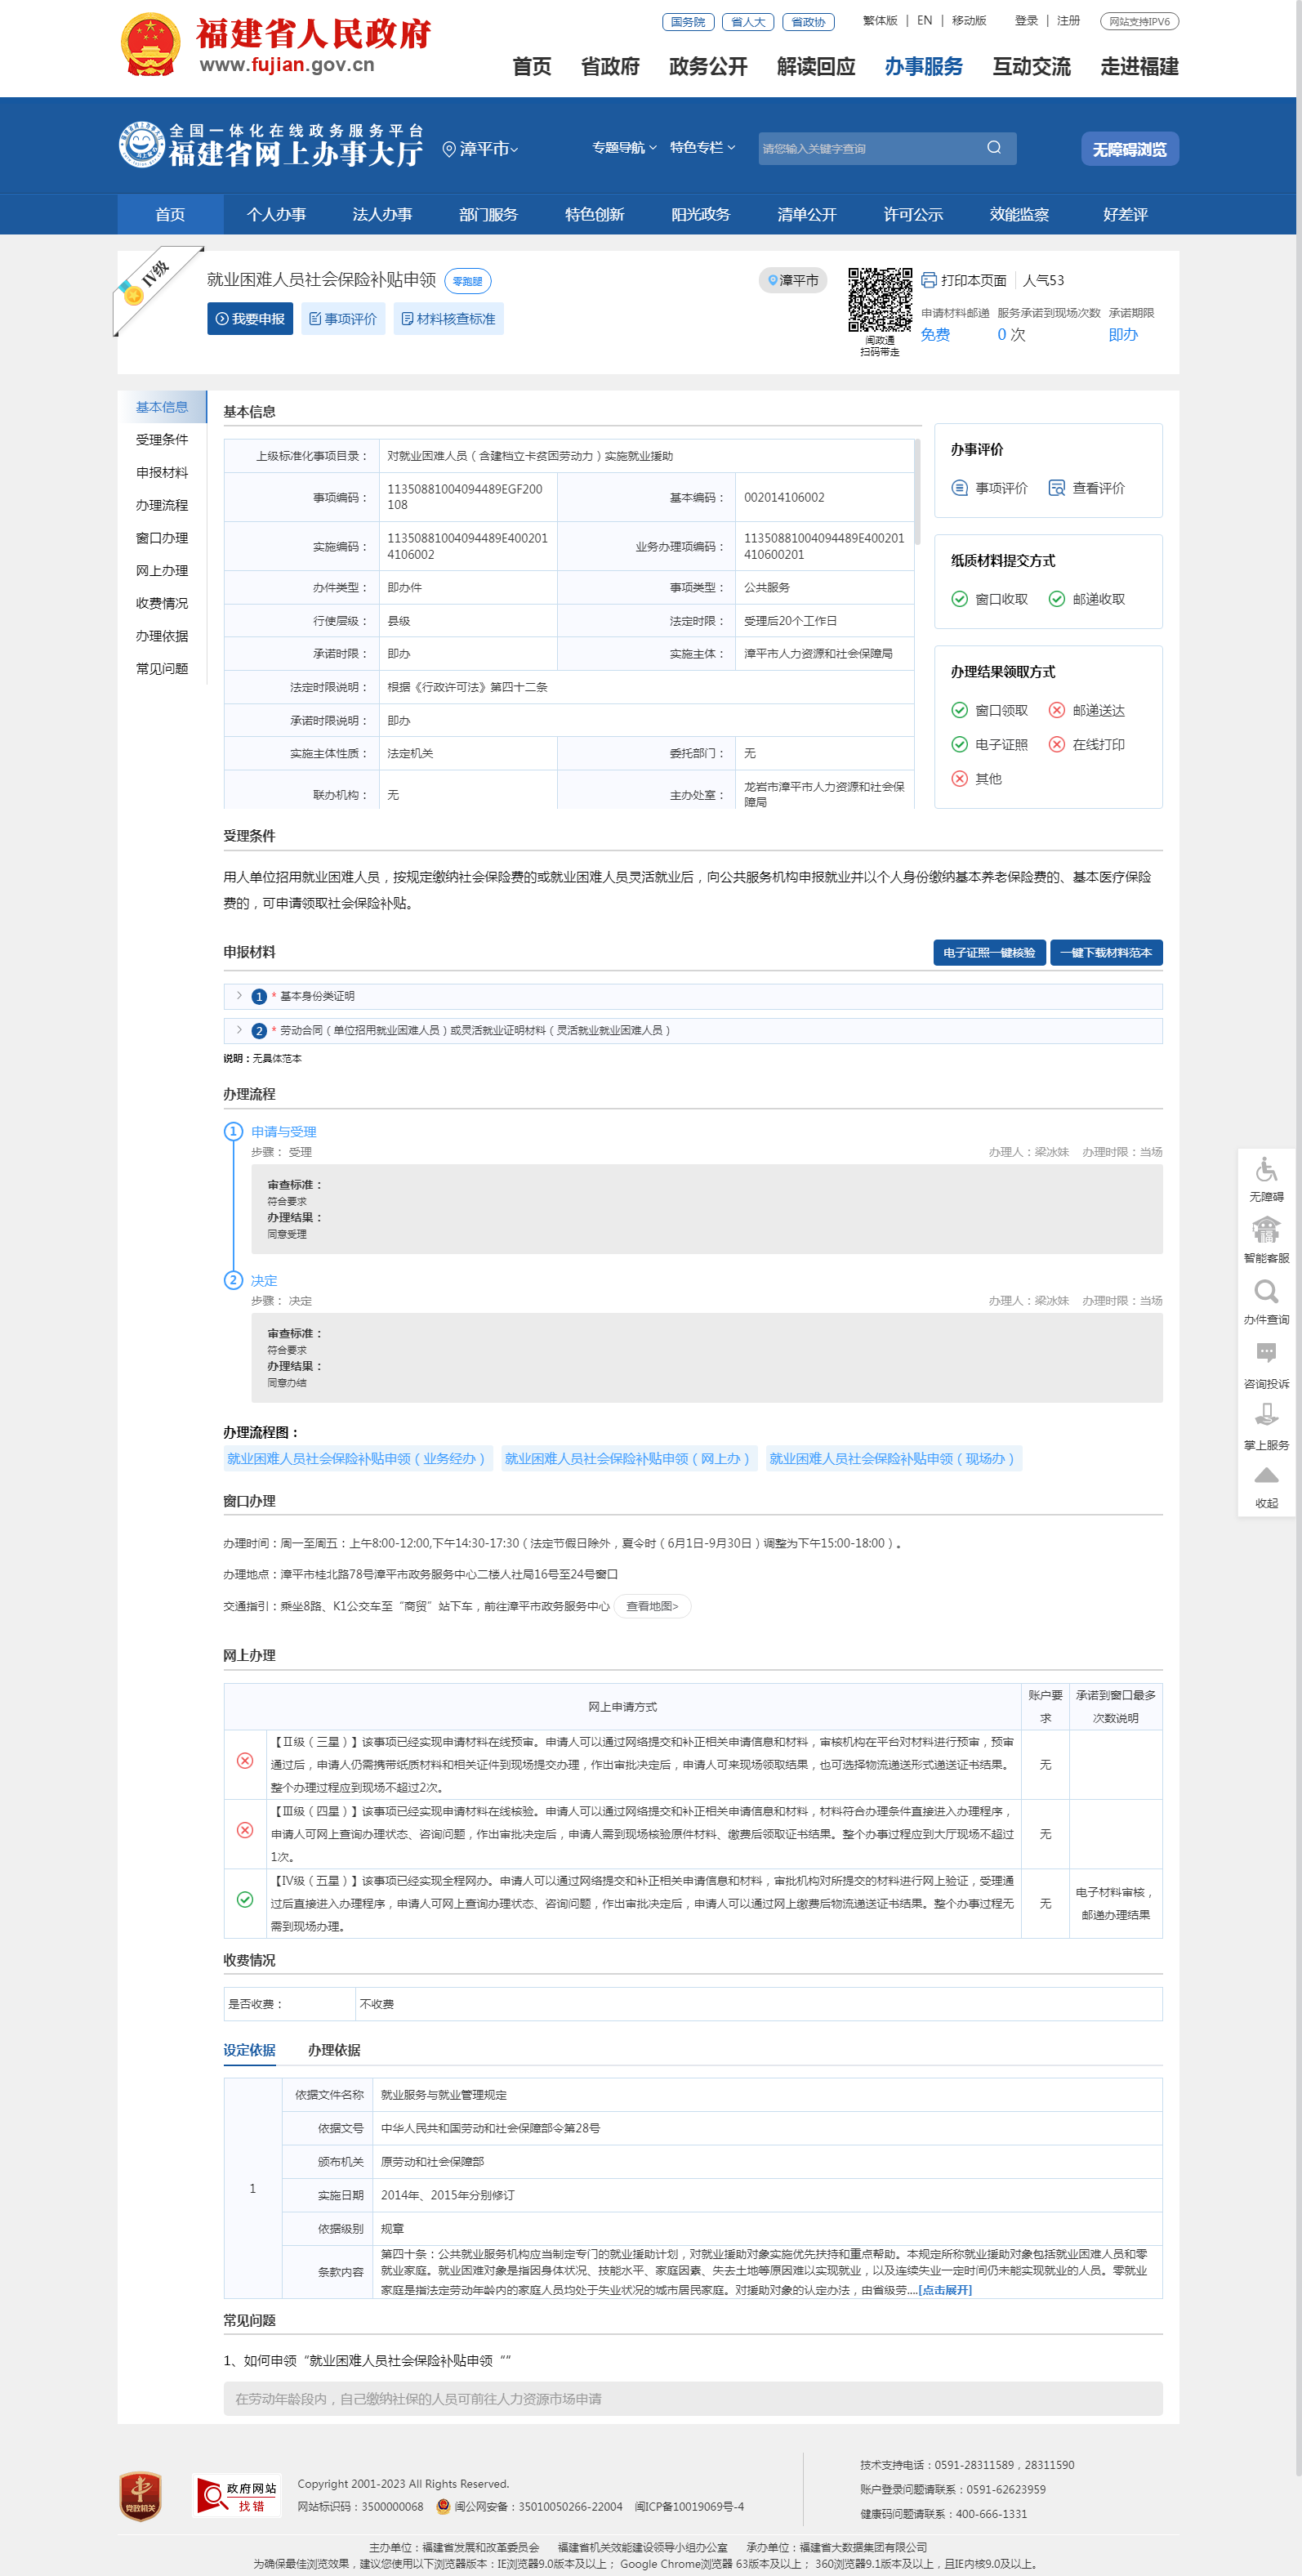Jump to 收费情况 in left sidebar
The width and height of the screenshot is (1302, 2576).
162,603
